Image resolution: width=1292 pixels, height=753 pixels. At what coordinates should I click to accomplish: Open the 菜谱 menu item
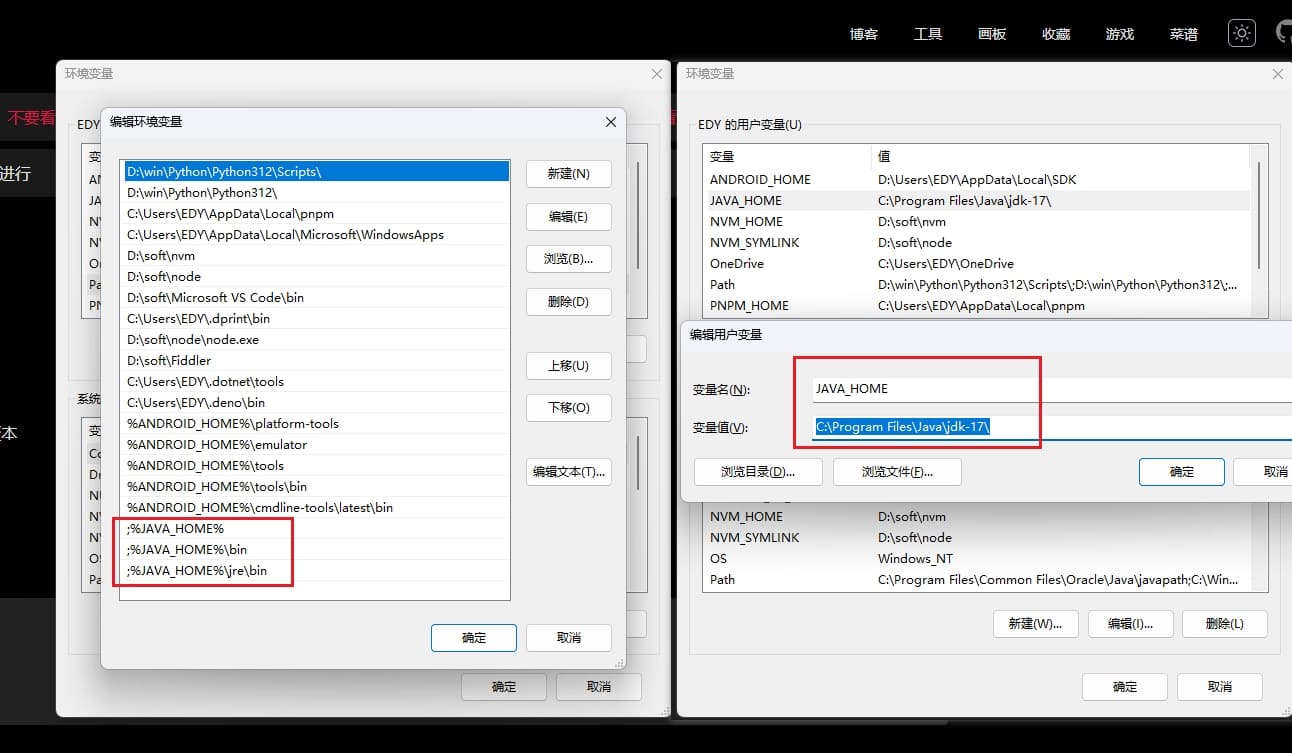tap(1184, 34)
